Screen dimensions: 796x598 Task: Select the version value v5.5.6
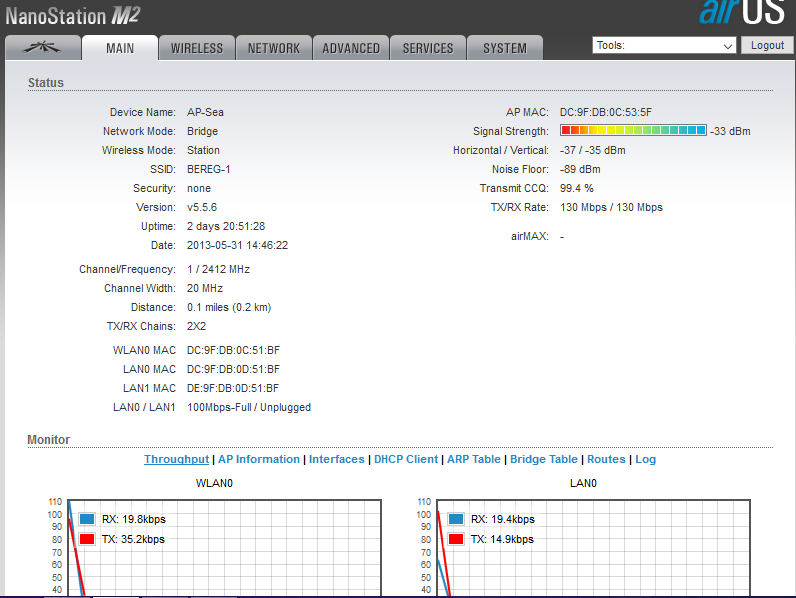click(x=202, y=207)
